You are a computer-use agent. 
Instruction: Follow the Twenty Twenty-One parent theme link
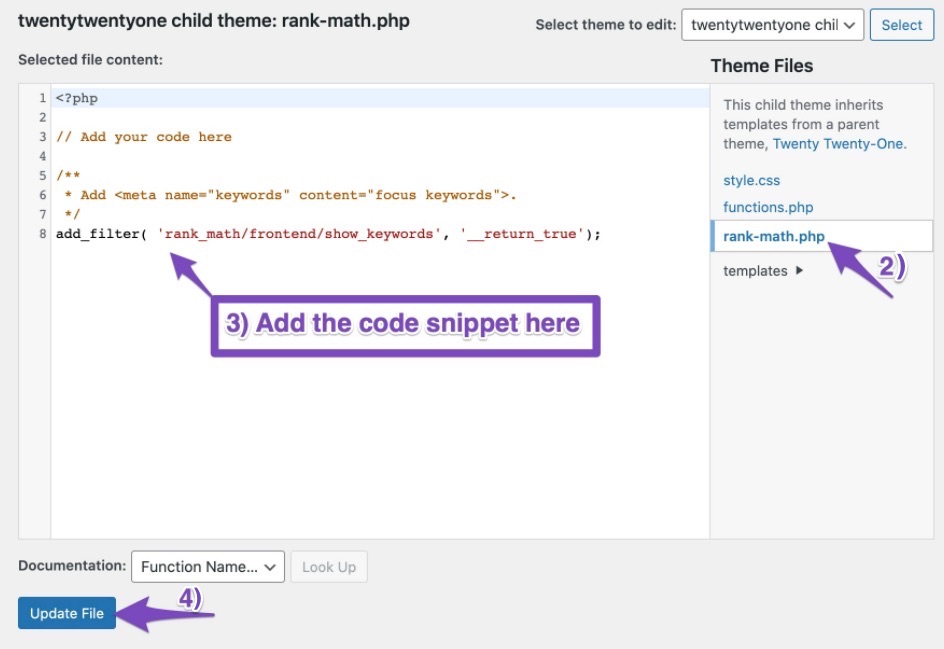(x=838, y=144)
